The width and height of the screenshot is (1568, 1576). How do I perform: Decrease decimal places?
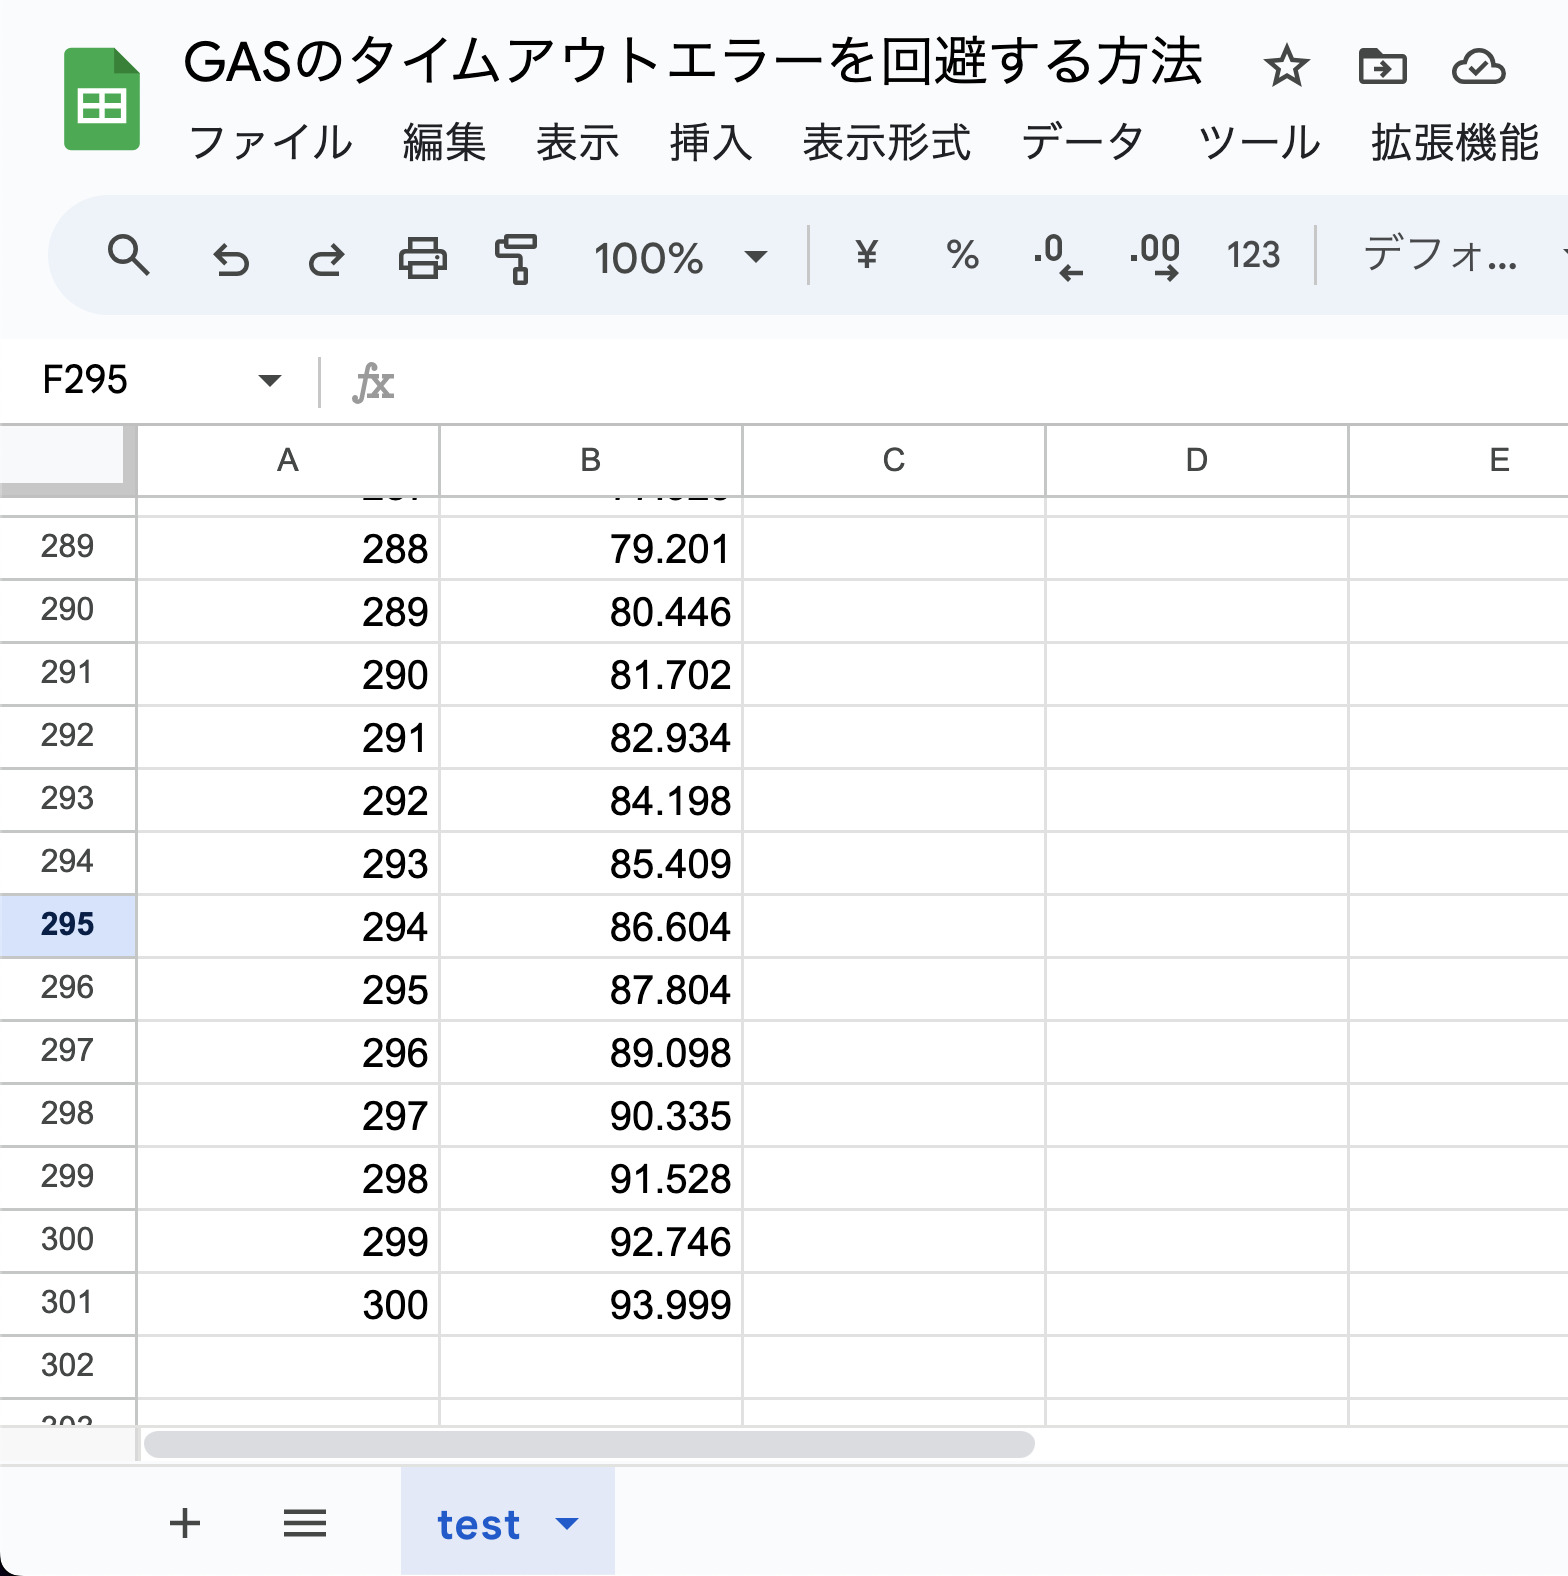coord(1058,256)
